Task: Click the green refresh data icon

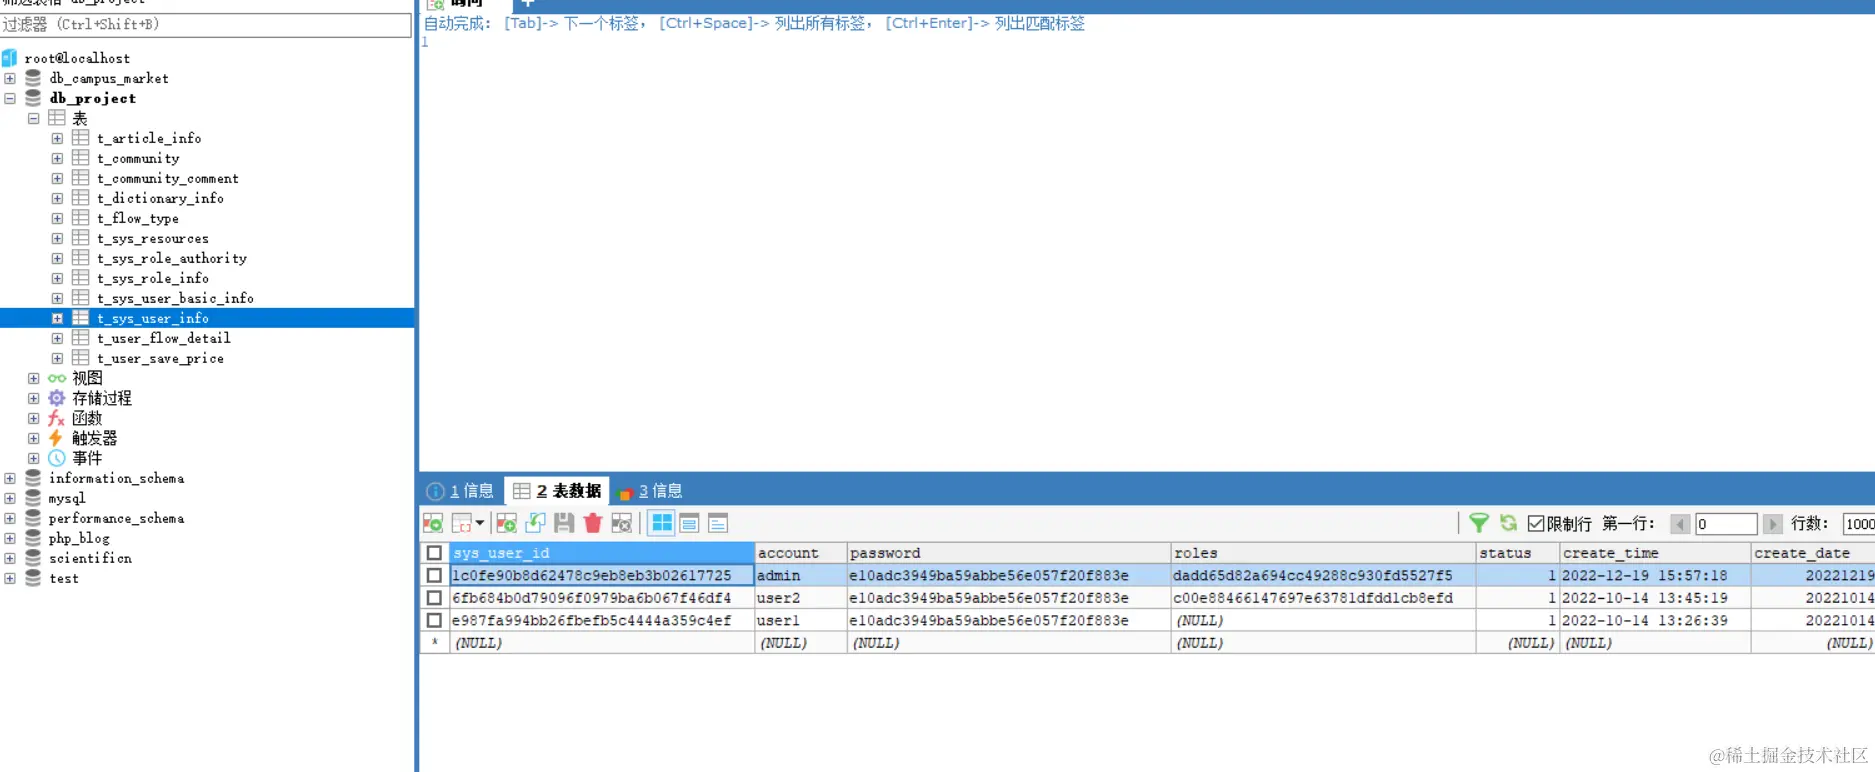Action: [x=1508, y=523]
